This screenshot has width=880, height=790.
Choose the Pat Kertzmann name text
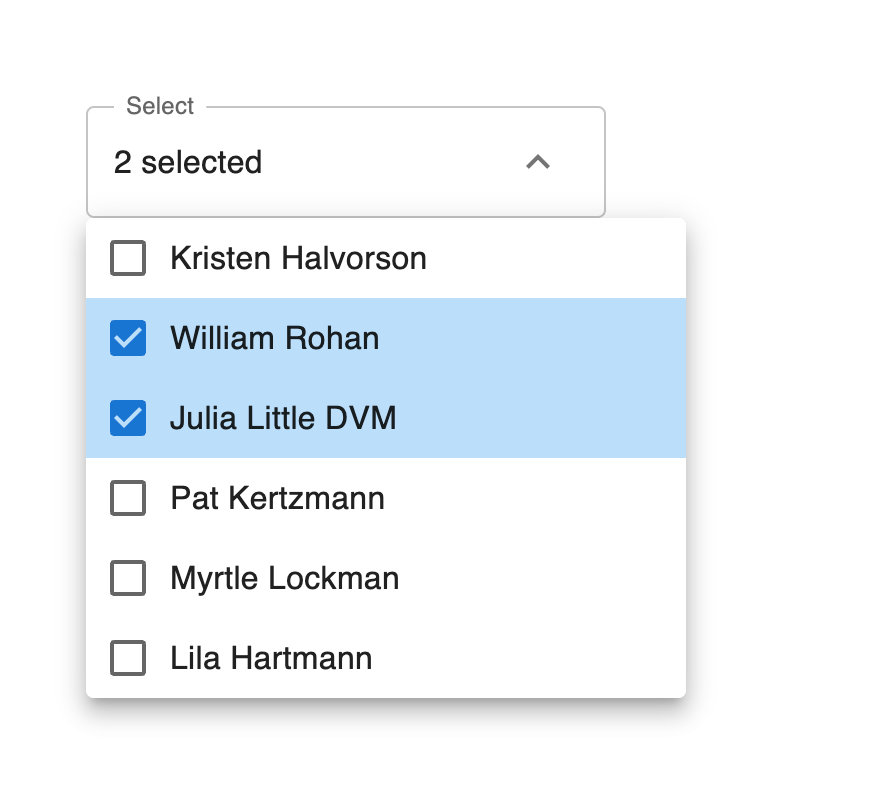pyautogui.click(x=277, y=498)
